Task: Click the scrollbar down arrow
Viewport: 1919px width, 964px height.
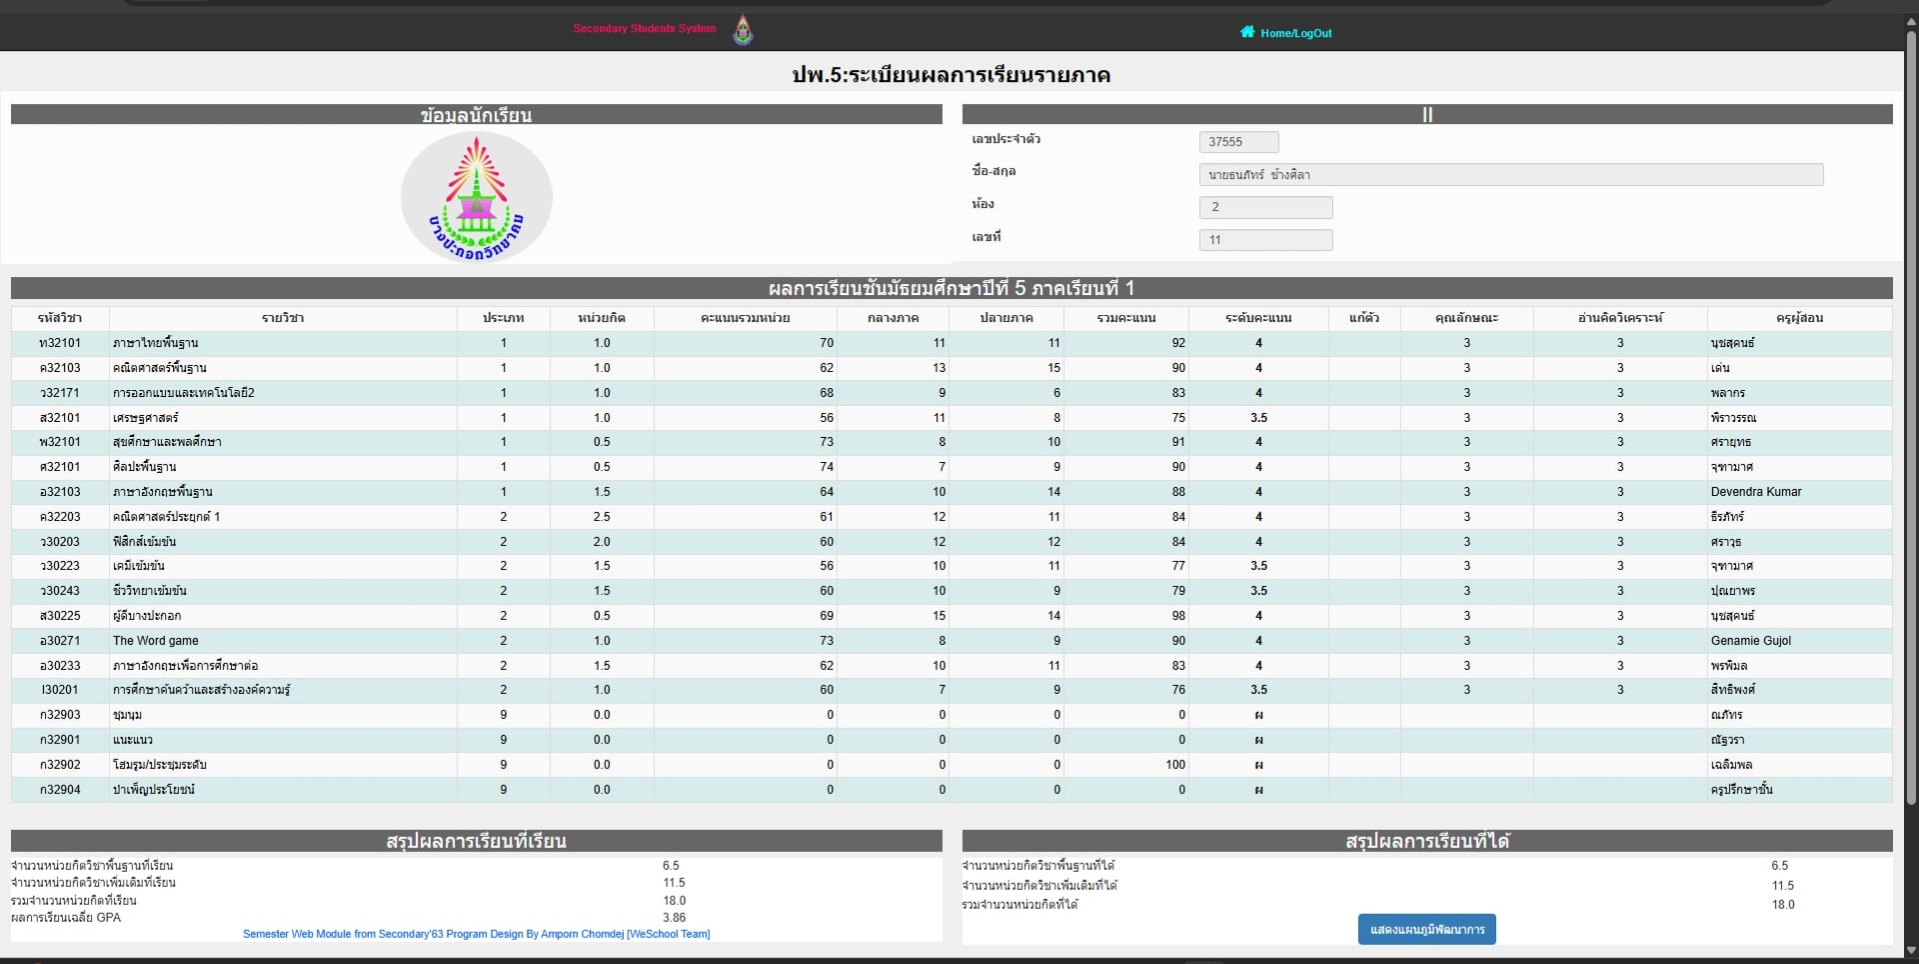Action: [x=1910, y=950]
